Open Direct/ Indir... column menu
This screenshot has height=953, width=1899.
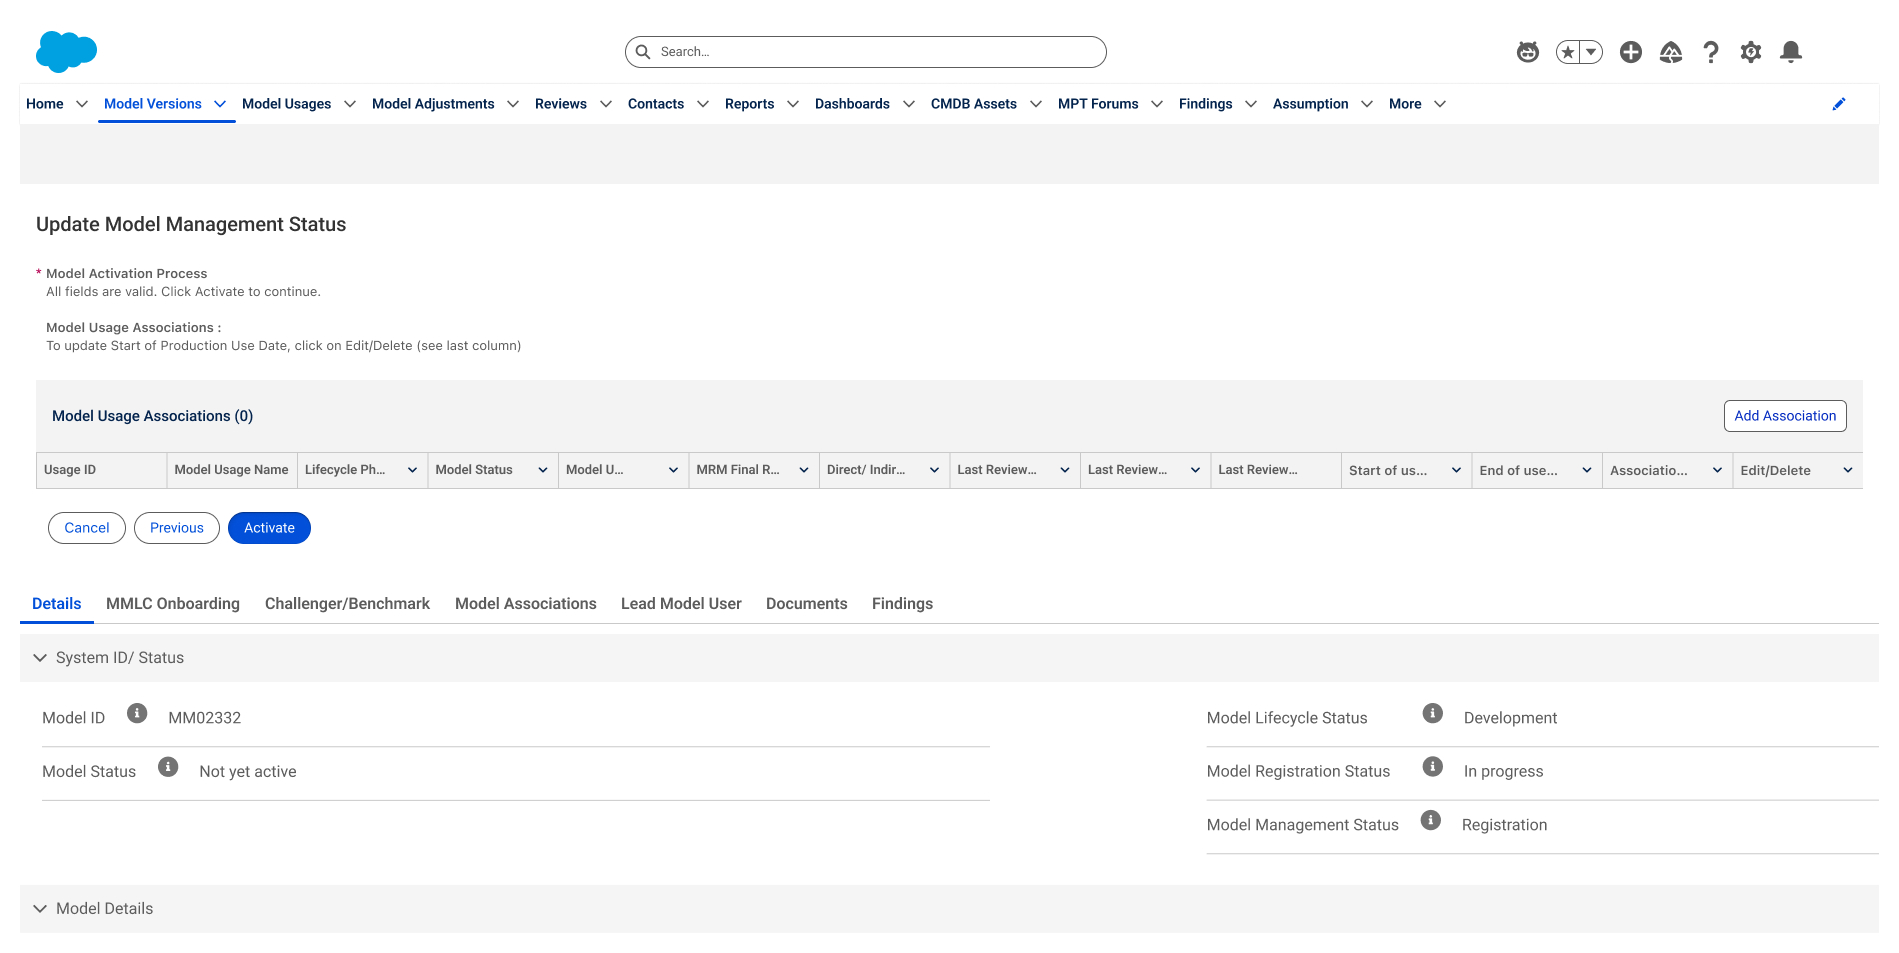[934, 470]
